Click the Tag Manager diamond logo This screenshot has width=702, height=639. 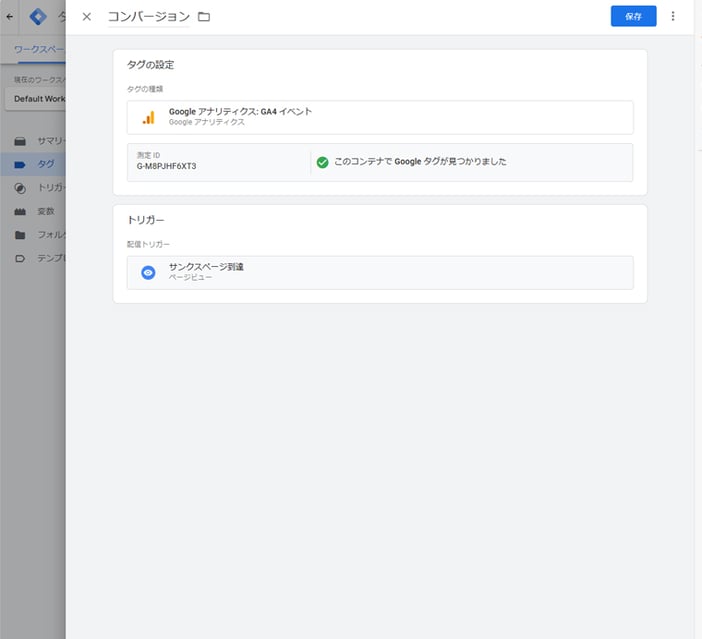(38, 17)
